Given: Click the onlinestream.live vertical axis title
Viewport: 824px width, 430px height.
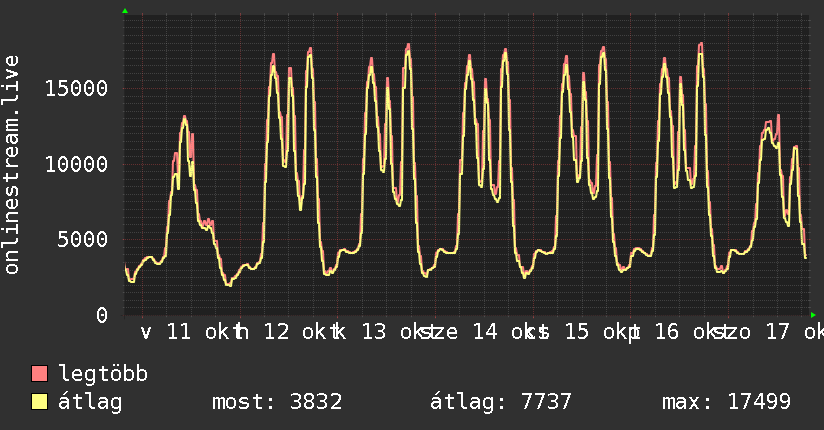Looking at the screenshot, I should click(11, 165).
